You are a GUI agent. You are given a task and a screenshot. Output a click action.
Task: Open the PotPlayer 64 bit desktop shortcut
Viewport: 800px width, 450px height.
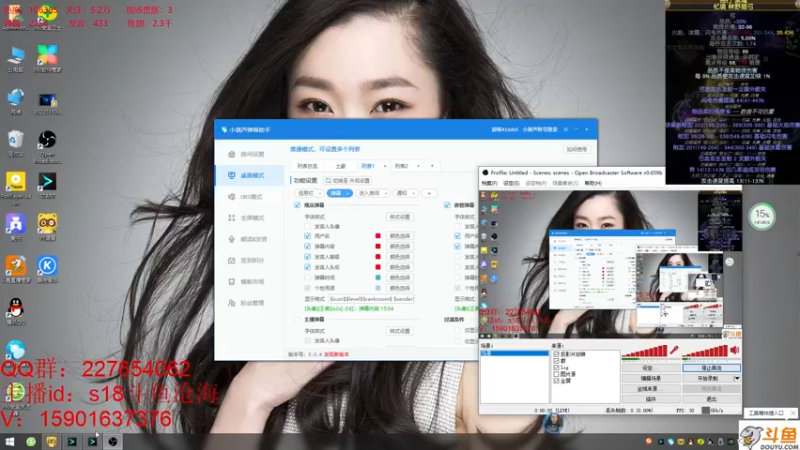coord(15,189)
